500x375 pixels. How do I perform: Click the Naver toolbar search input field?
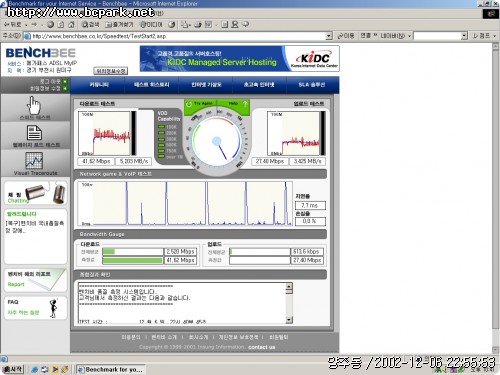437,36
